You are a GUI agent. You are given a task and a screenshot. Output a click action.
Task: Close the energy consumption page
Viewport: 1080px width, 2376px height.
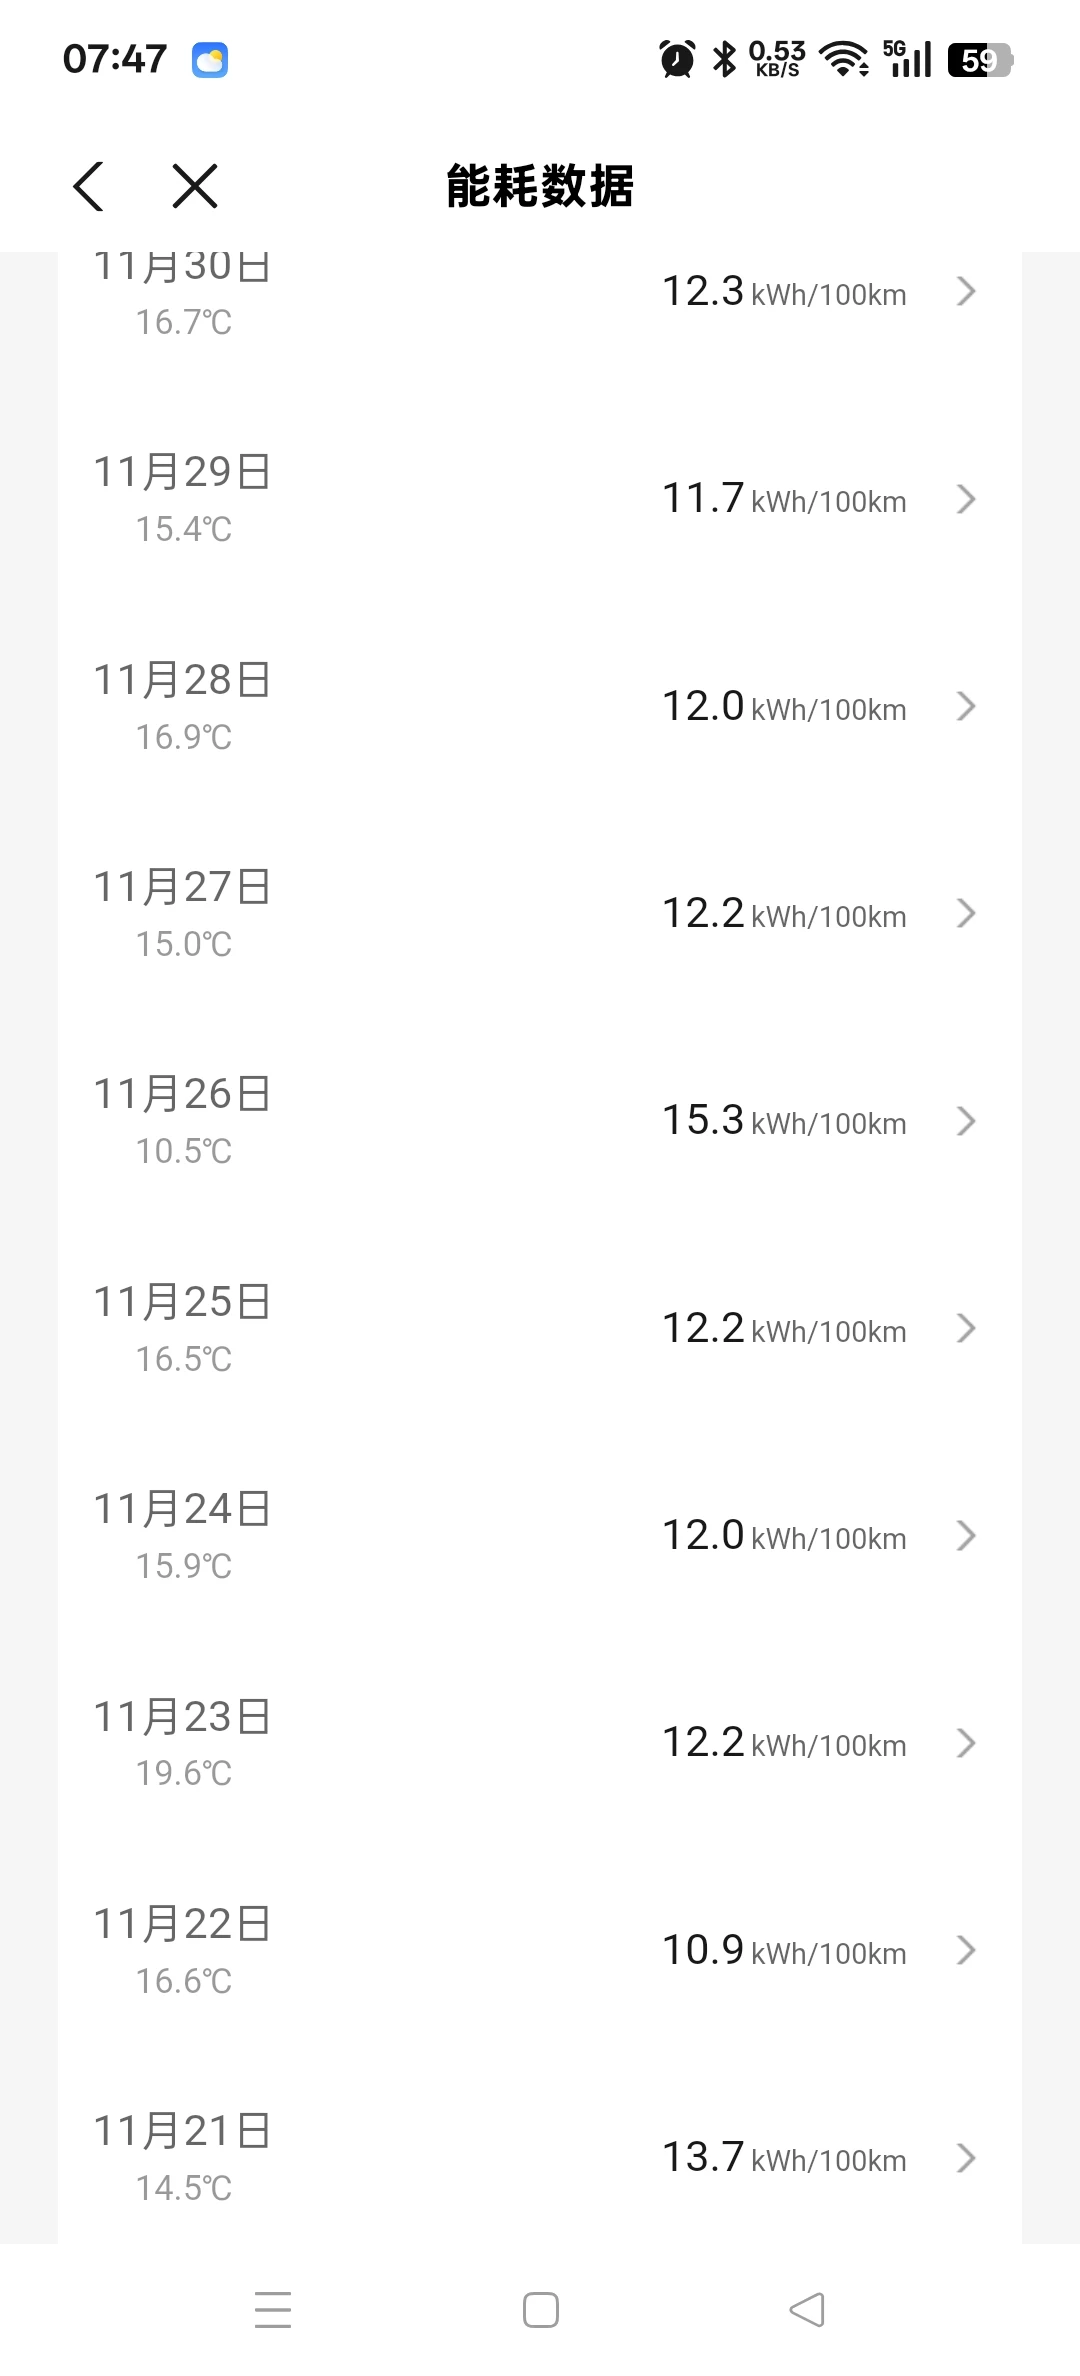point(195,186)
